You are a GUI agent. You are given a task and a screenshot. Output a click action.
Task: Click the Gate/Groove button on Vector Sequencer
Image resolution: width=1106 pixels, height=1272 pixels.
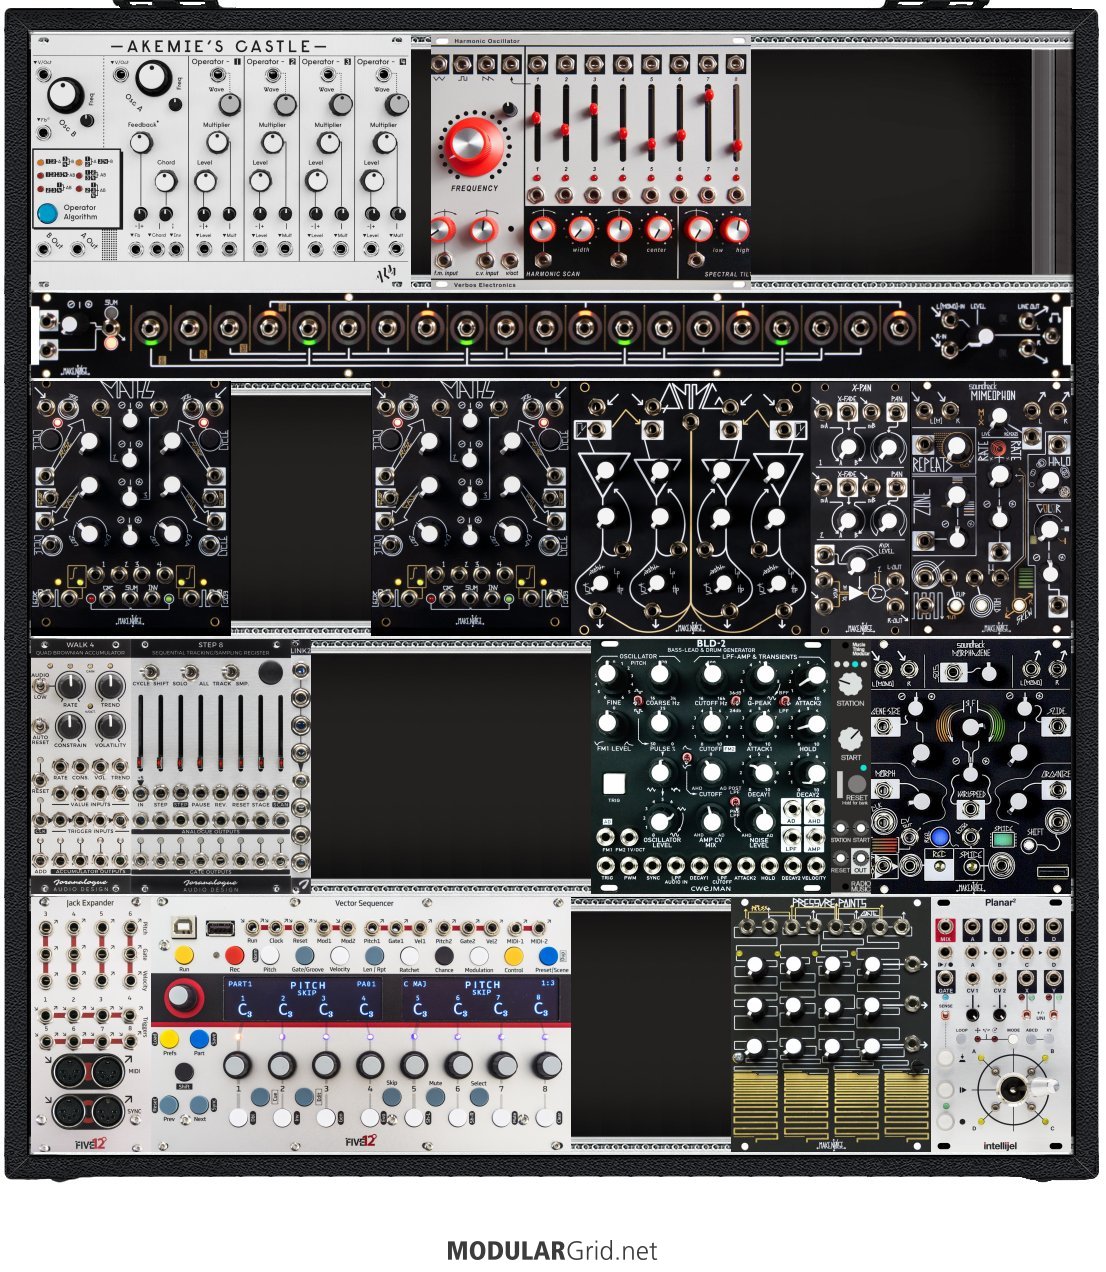pos(305,955)
